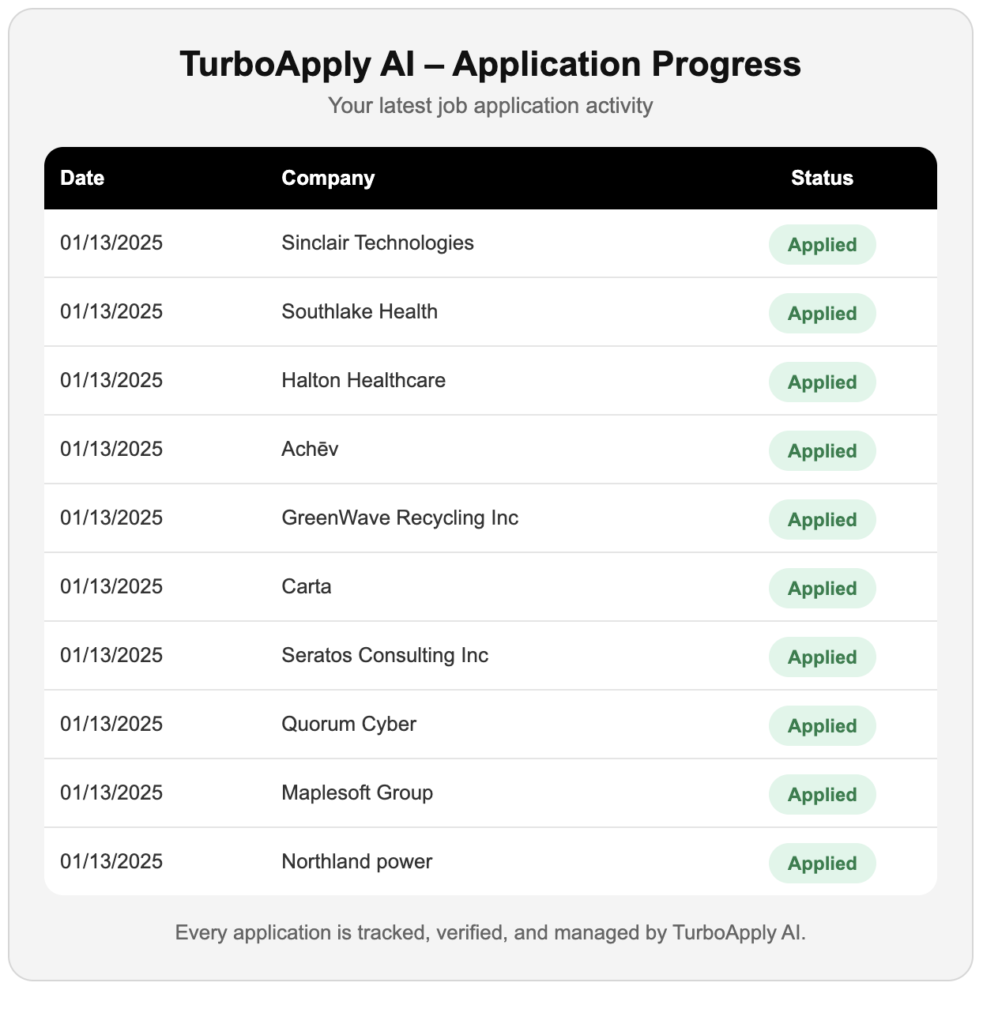Click the Halton Healthcare company name
Viewport: 983px width, 1024px height.
(363, 381)
